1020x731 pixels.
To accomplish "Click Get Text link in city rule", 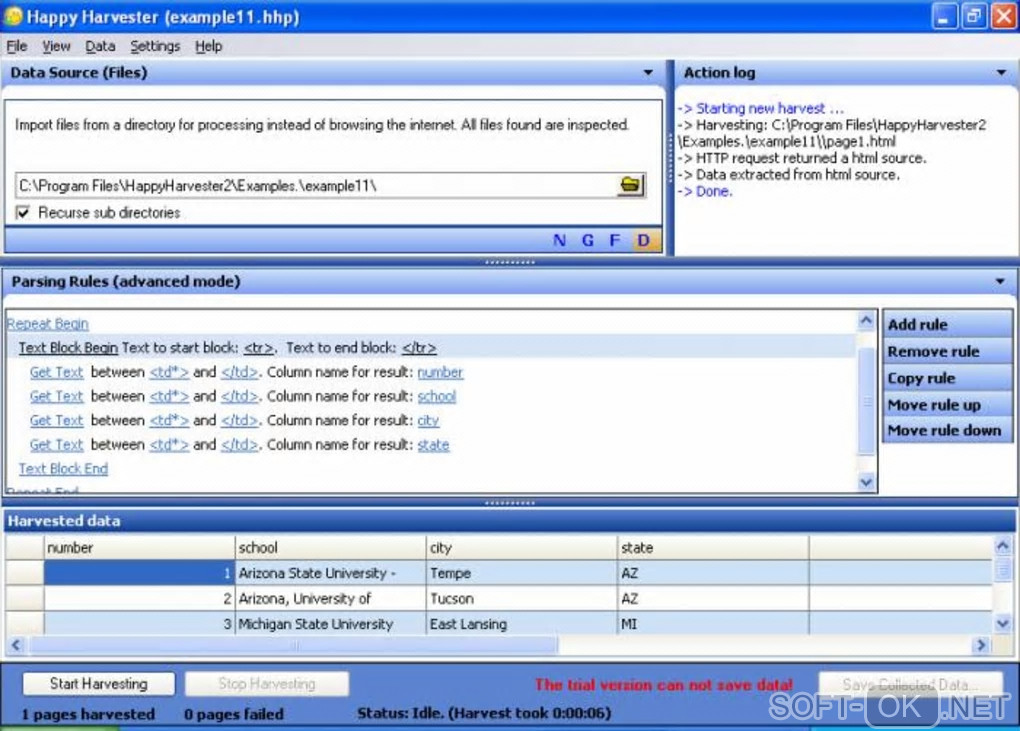I will [x=57, y=420].
